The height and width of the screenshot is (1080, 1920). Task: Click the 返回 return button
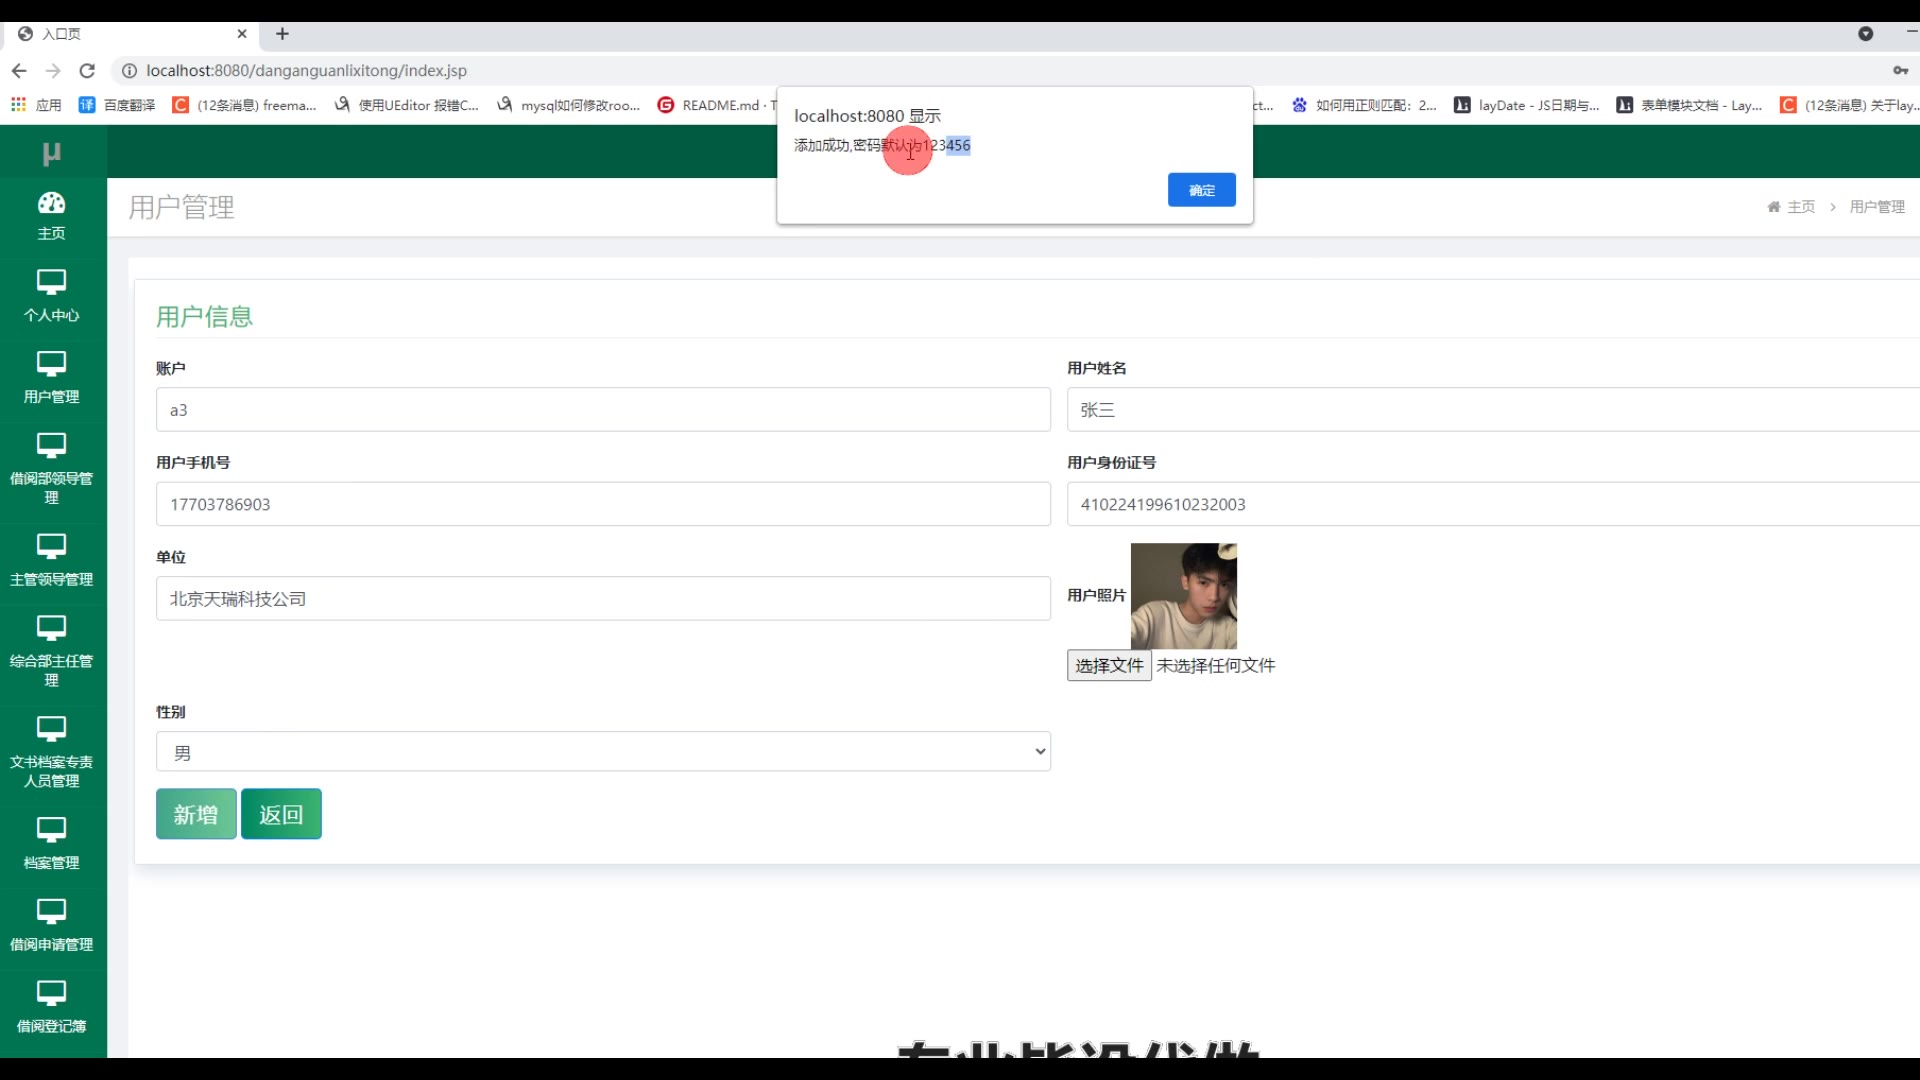[281, 814]
